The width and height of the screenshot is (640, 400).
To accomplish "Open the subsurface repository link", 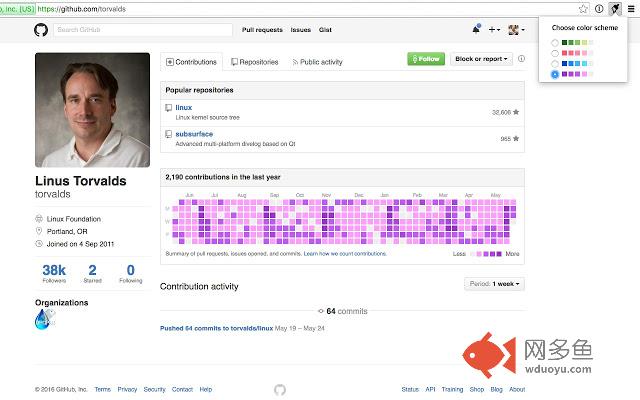I will pos(194,134).
